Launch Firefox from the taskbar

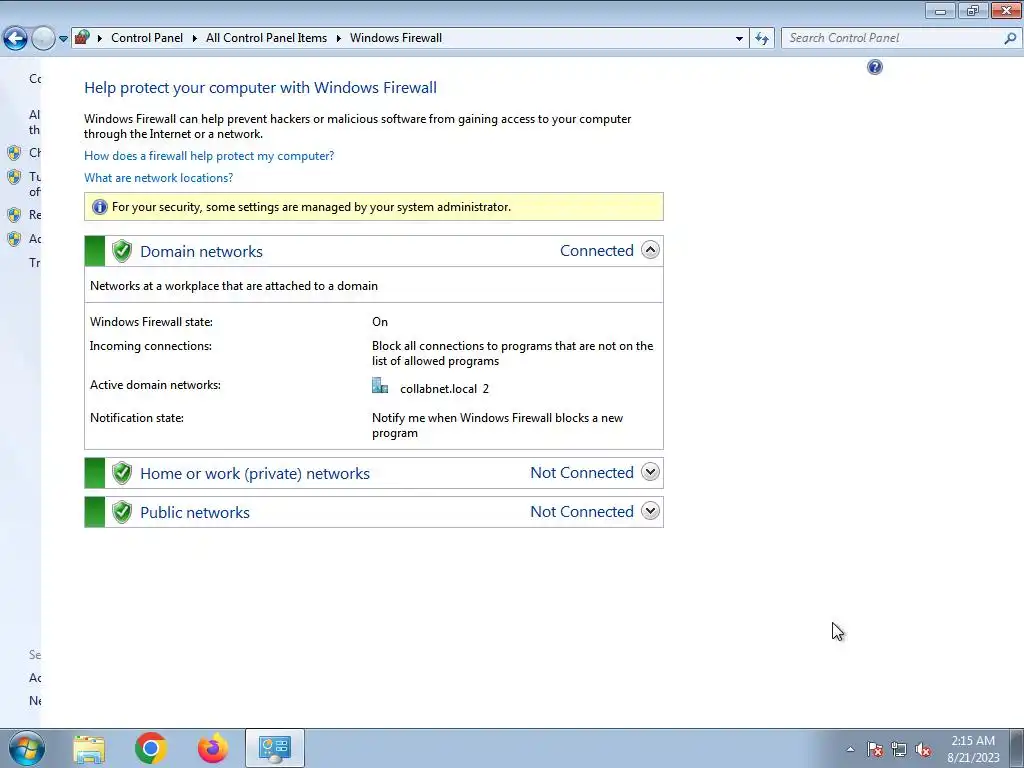[213, 748]
